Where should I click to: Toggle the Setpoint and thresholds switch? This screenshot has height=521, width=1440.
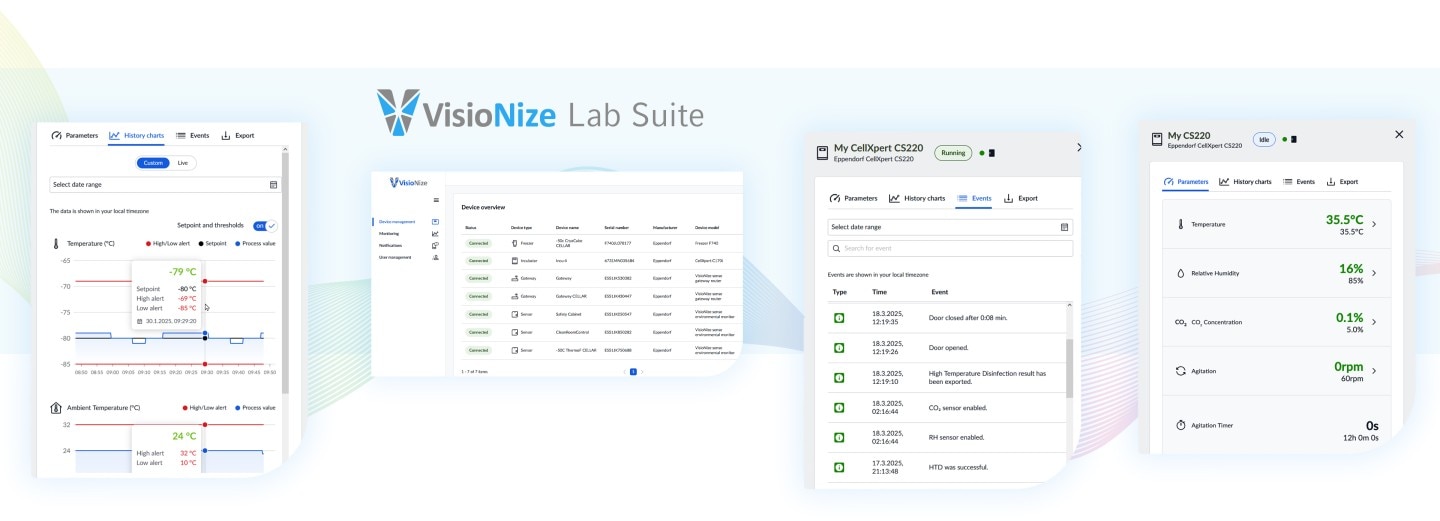[265, 226]
